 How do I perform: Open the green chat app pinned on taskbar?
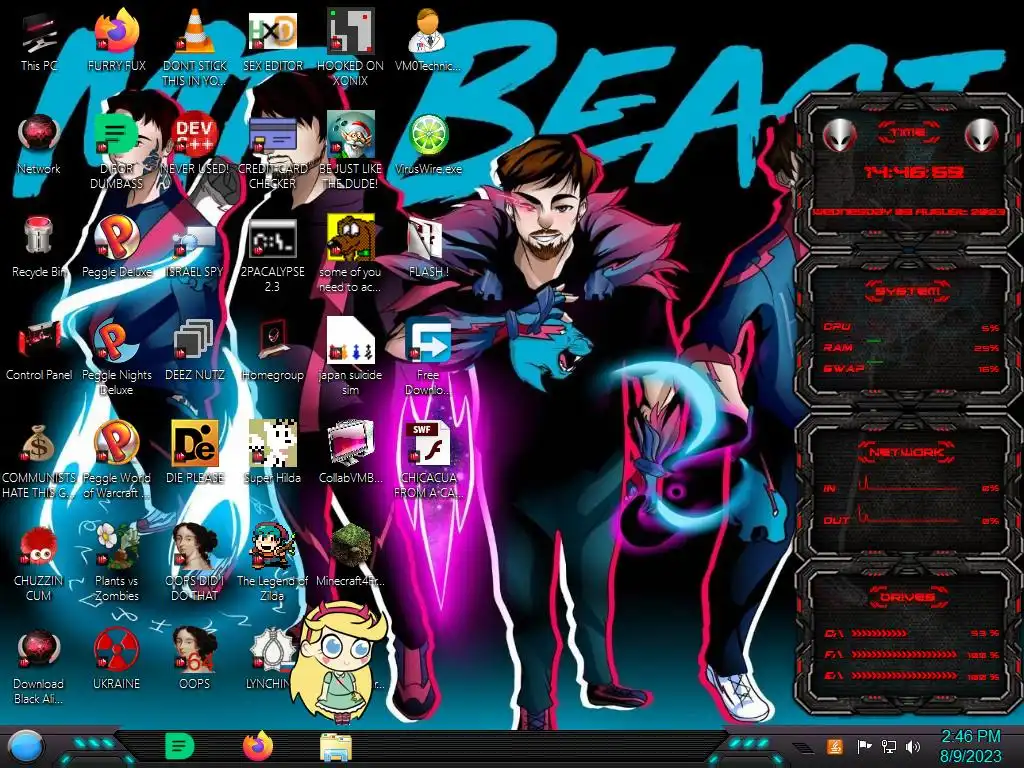[x=179, y=746]
